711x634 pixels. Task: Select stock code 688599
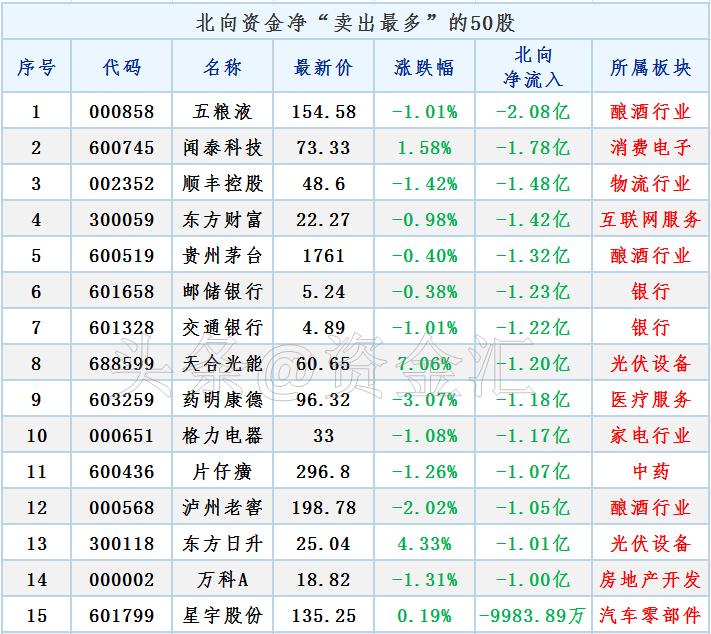pyautogui.click(x=122, y=364)
